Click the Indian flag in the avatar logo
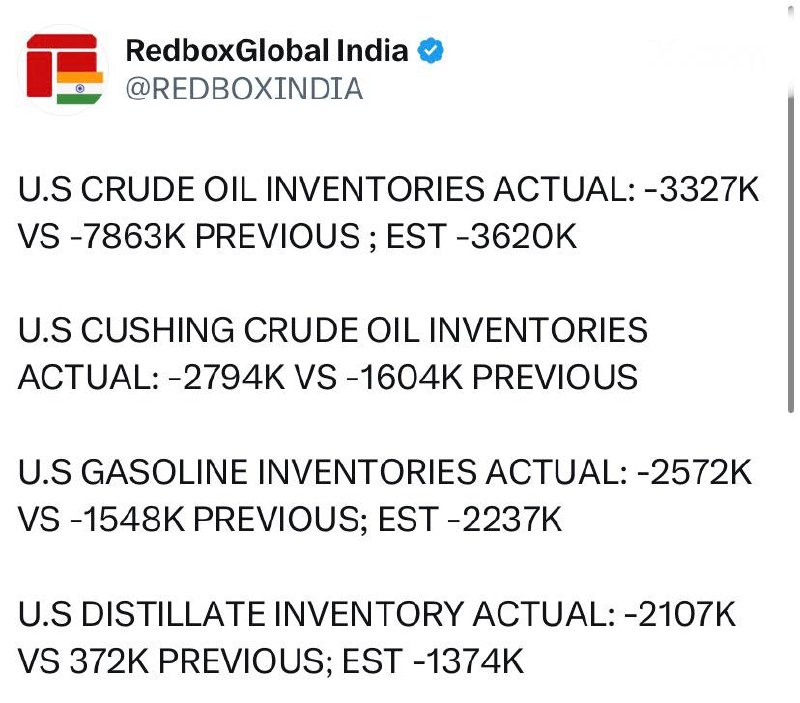Screen dimensions: 800x703 pos(80,88)
